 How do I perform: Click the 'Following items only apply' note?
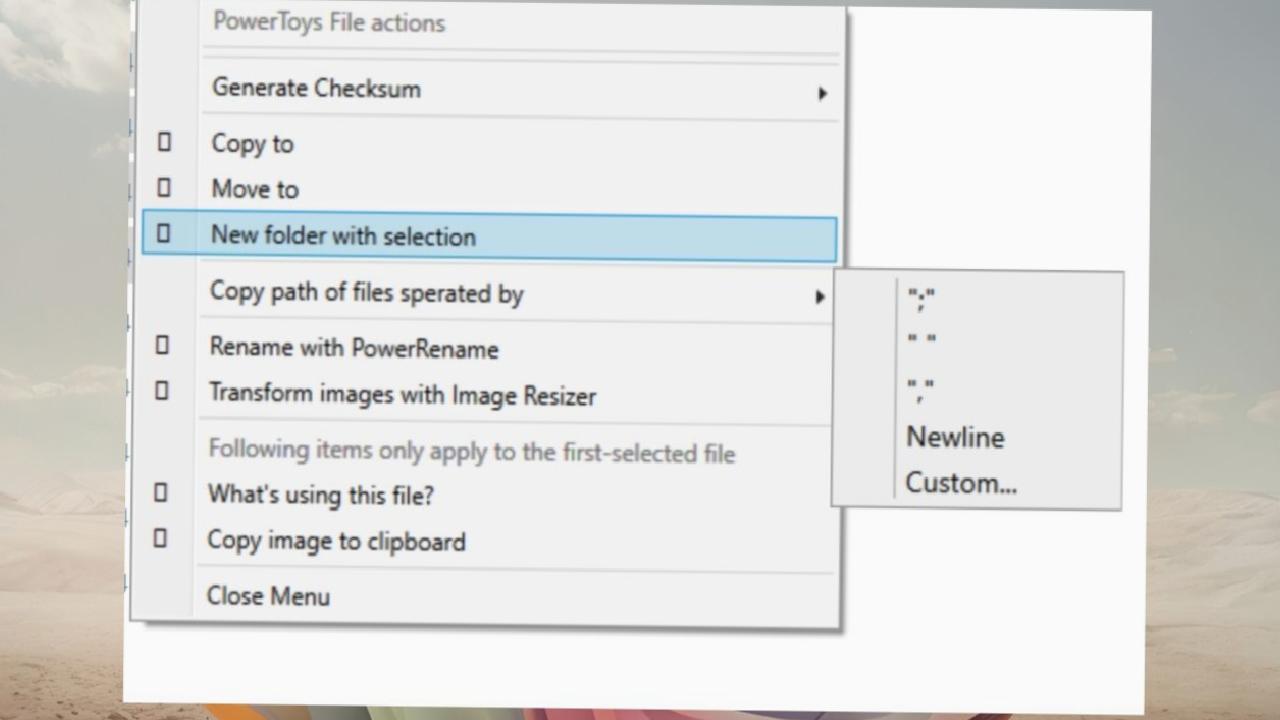(x=471, y=451)
